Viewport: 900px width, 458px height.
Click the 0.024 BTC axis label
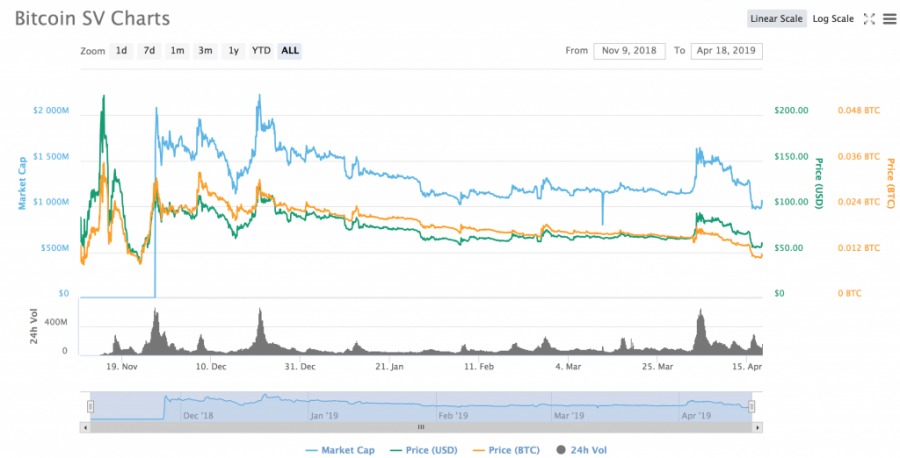(x=859, y=202)
